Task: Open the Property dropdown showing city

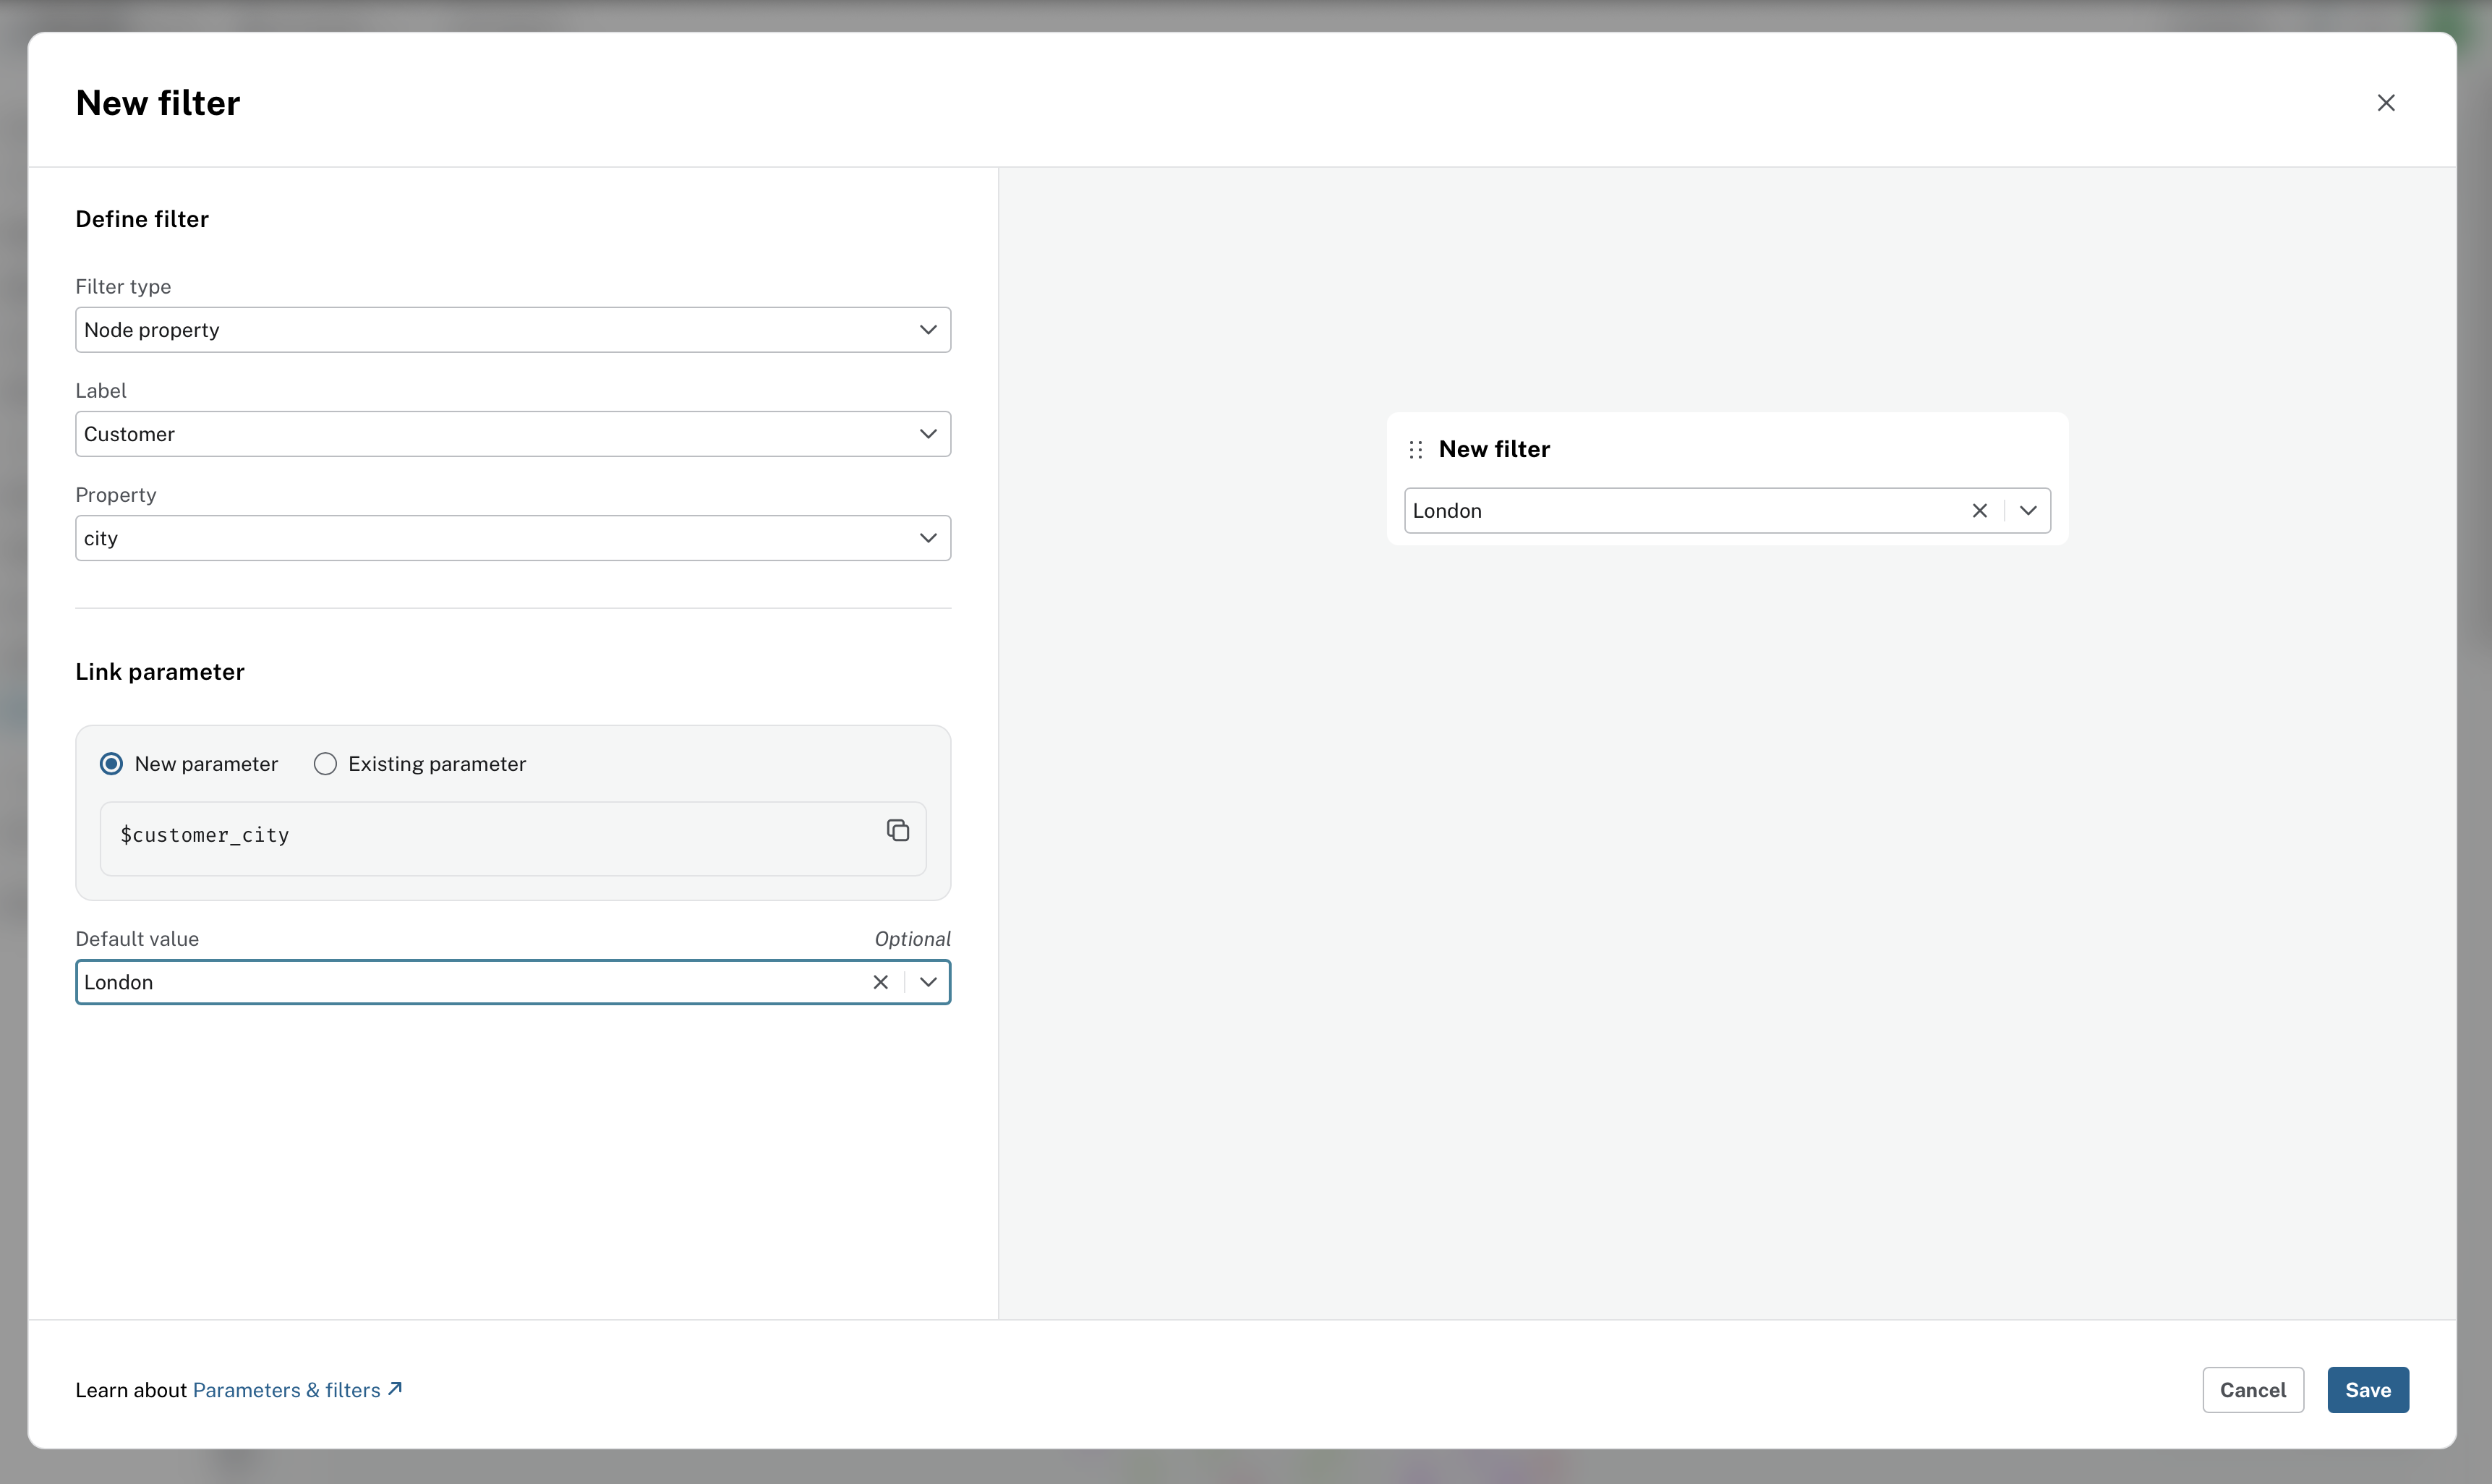Action: pos(512,538)
